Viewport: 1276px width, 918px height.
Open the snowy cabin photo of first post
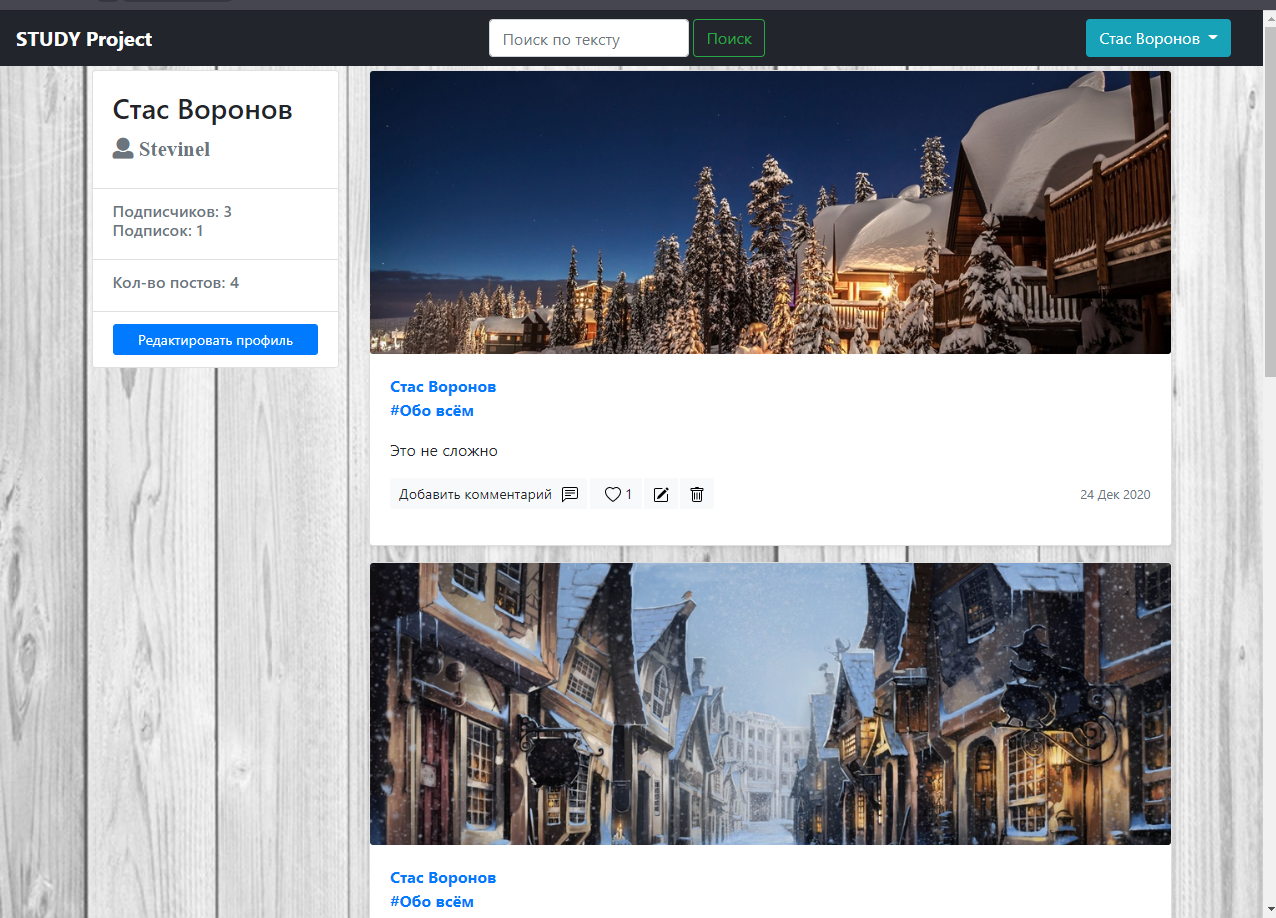point(770,211)
